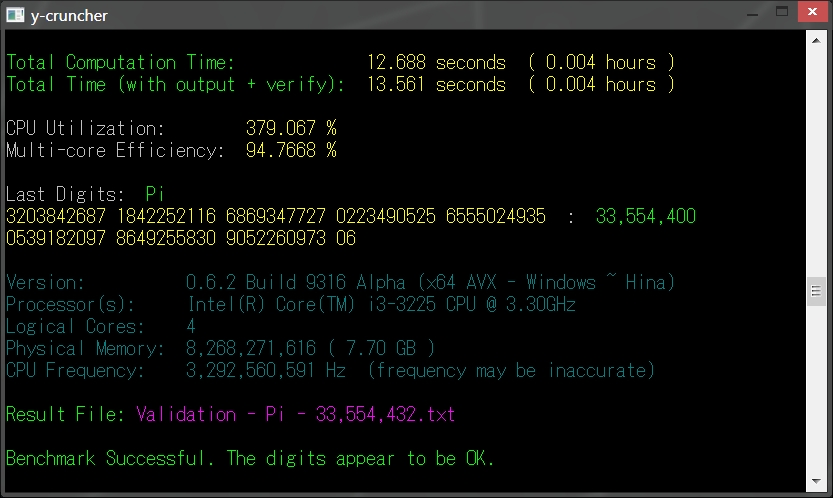Screen dimensions: 833x498
Task: Click the "Last Digits:" label
Action: tap(65, 195)
